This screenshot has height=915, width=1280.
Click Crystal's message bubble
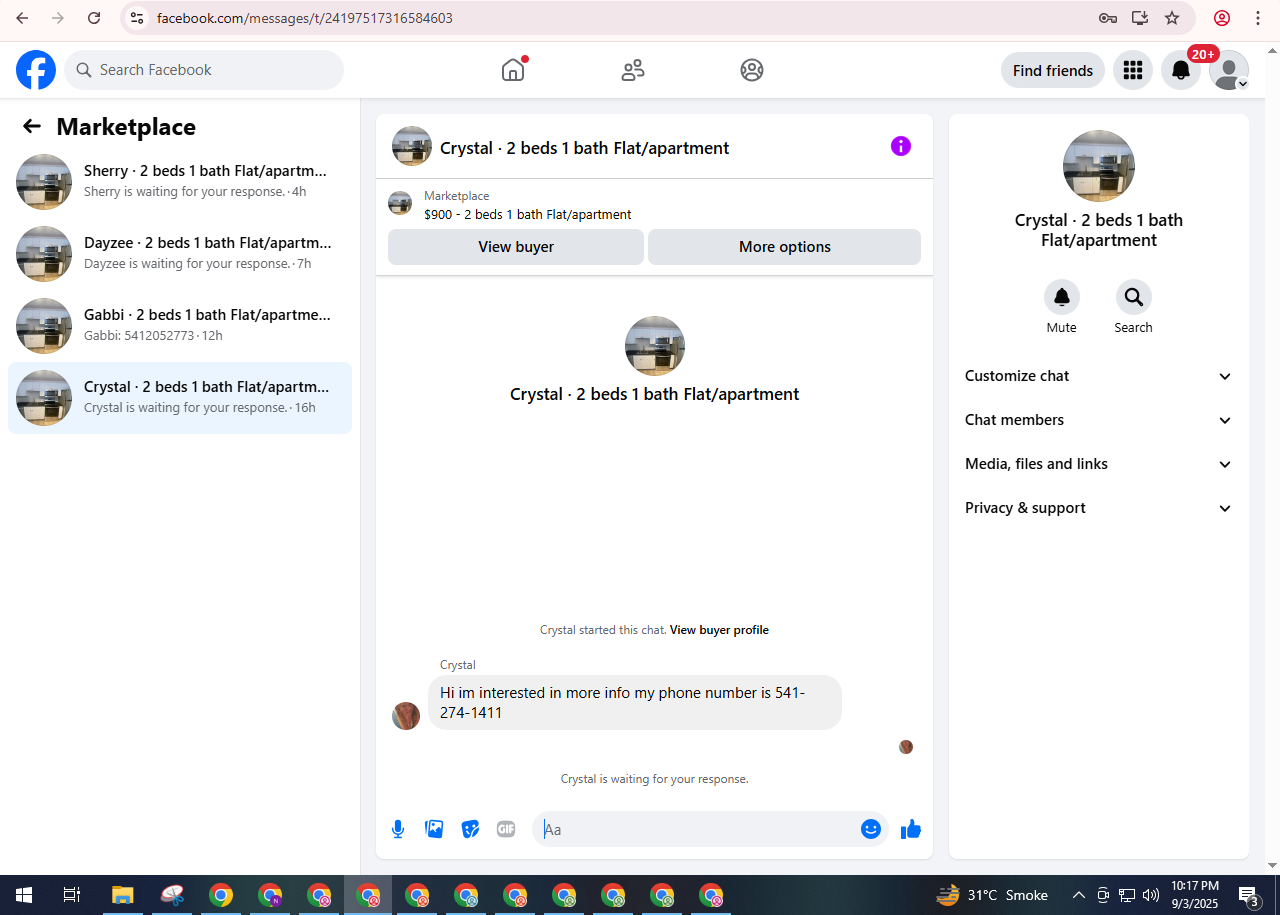click(635, 702)
